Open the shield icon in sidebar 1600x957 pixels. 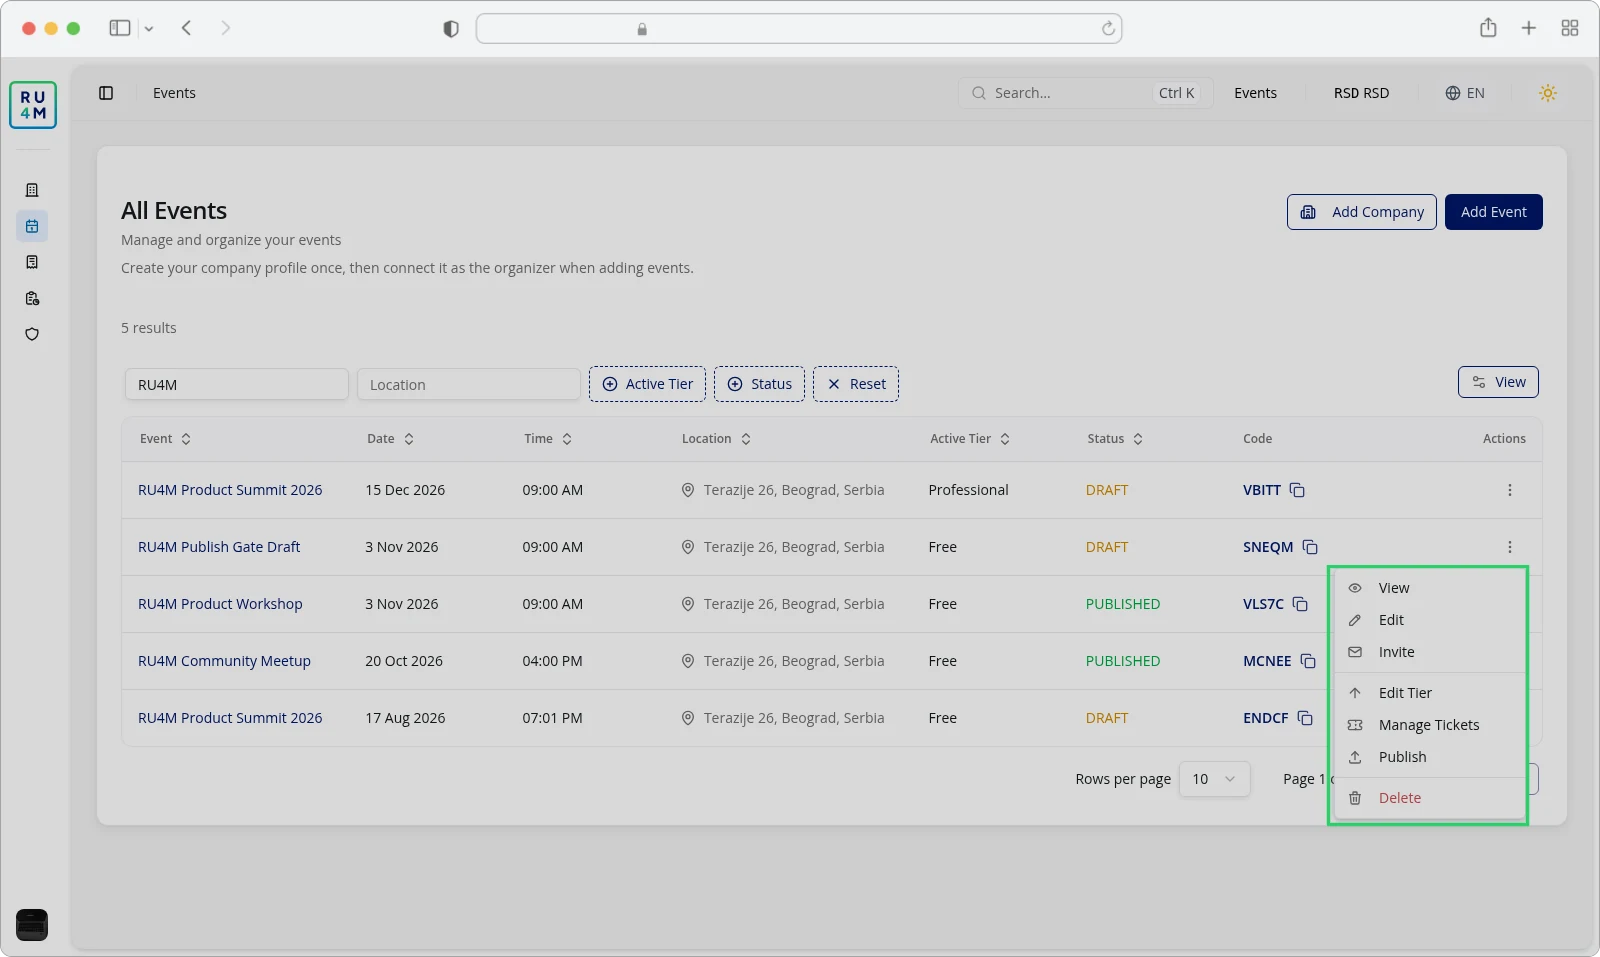[x=32, y=334]
